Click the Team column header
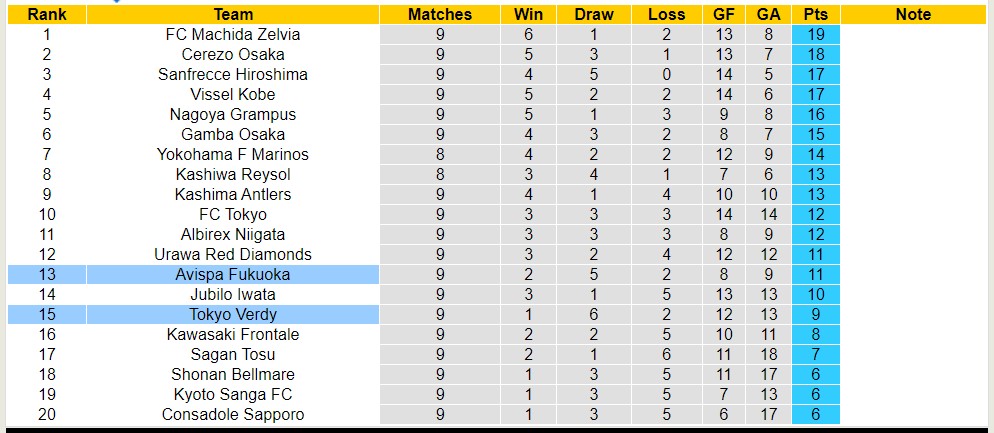 (233, 14)
